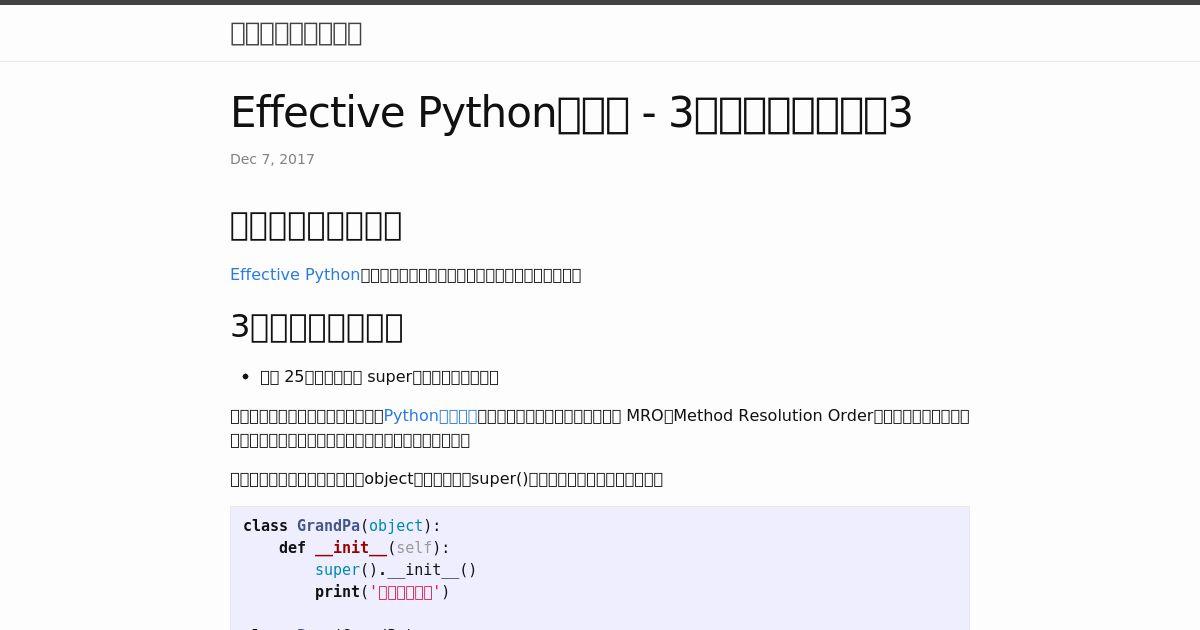Open the blog title link in header
Screen dimensions: 1200x630
click(296, 33)
